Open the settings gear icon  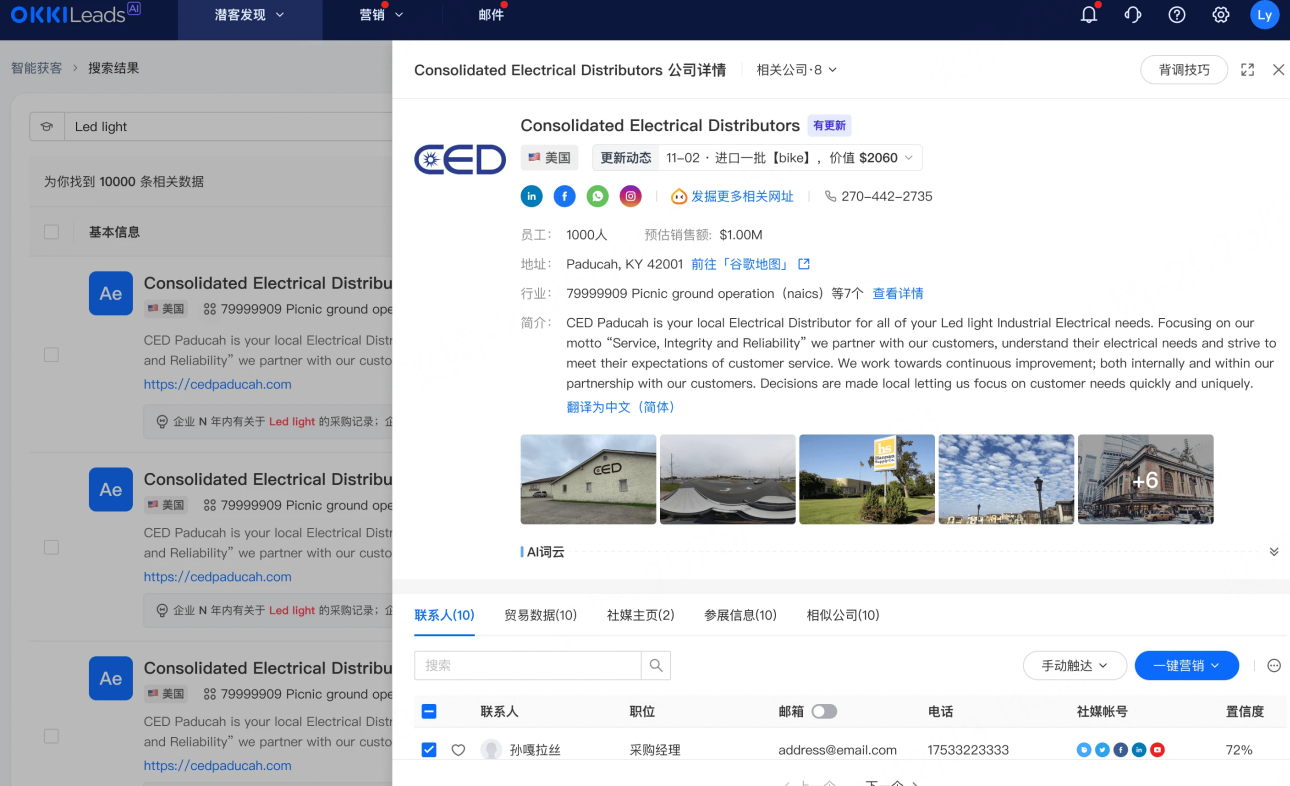click(x=1220, y=15)
